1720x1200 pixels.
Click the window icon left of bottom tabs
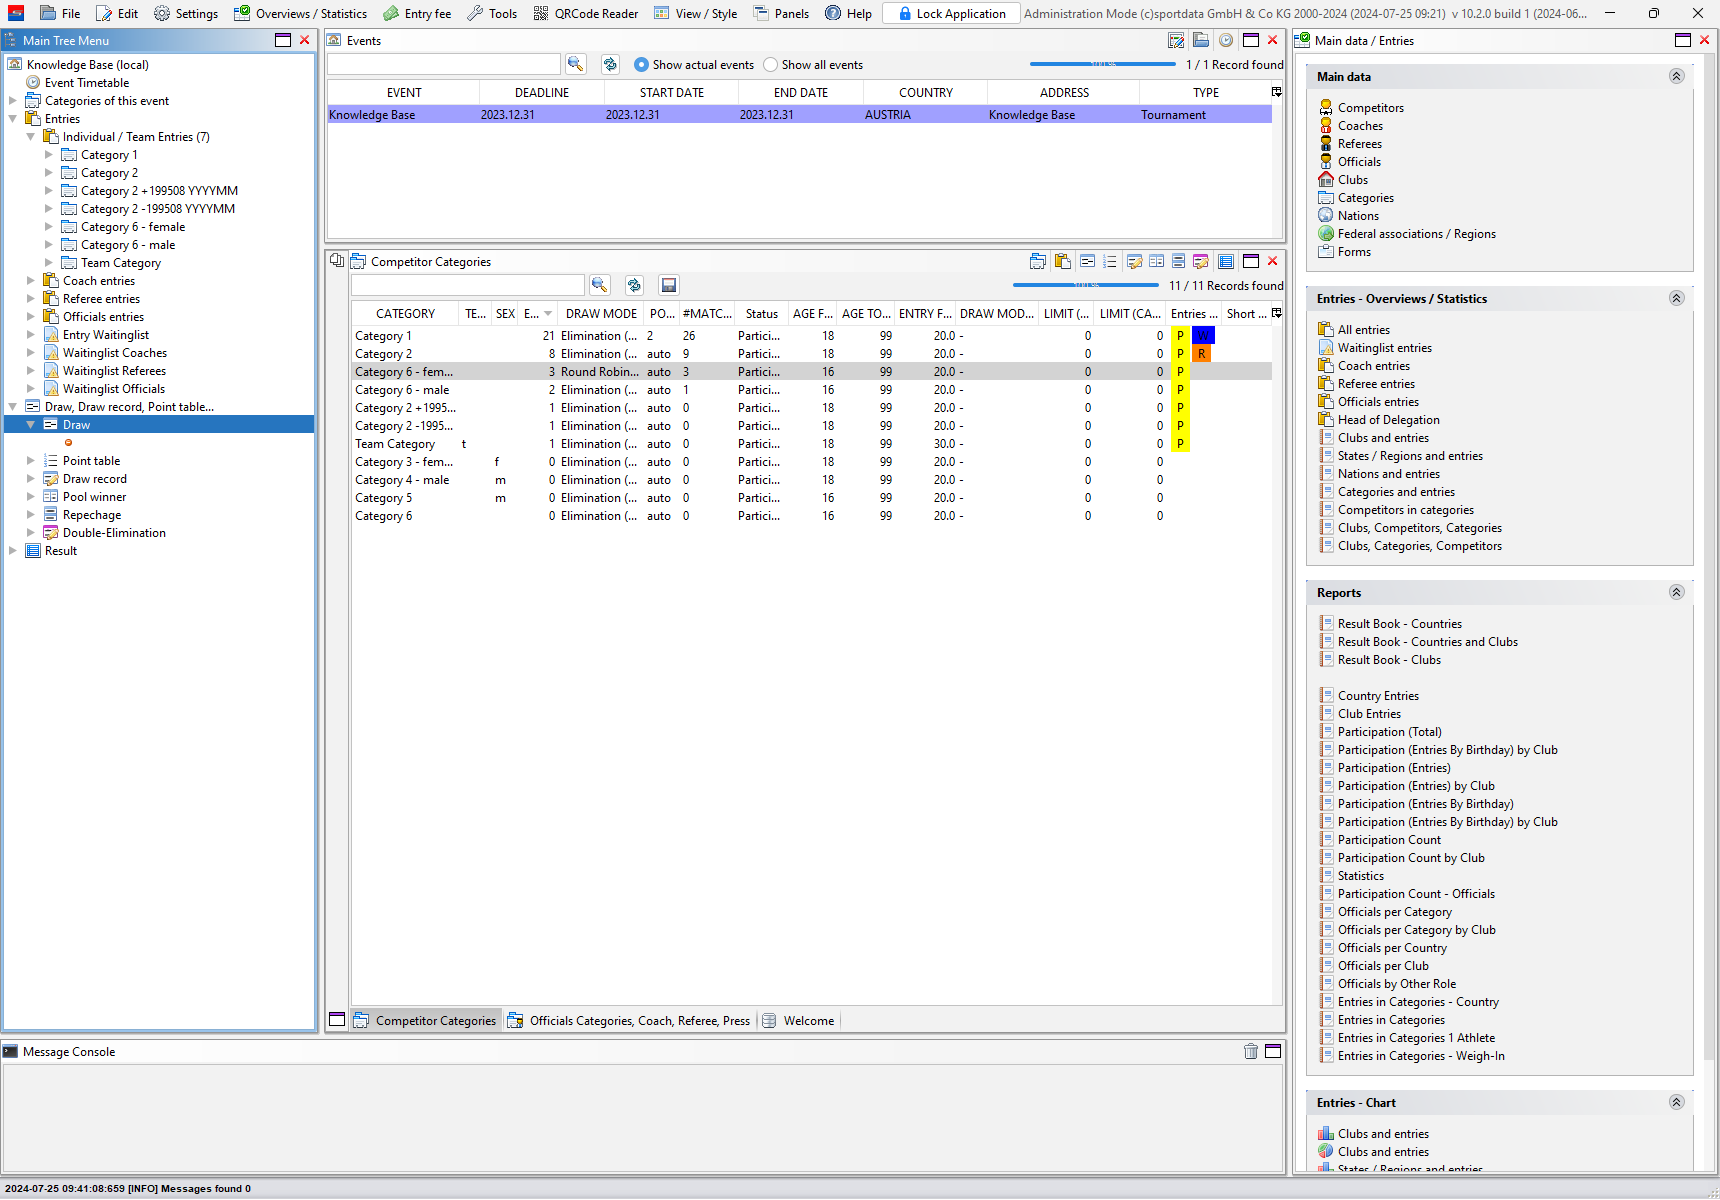[x=337, y=1020]
